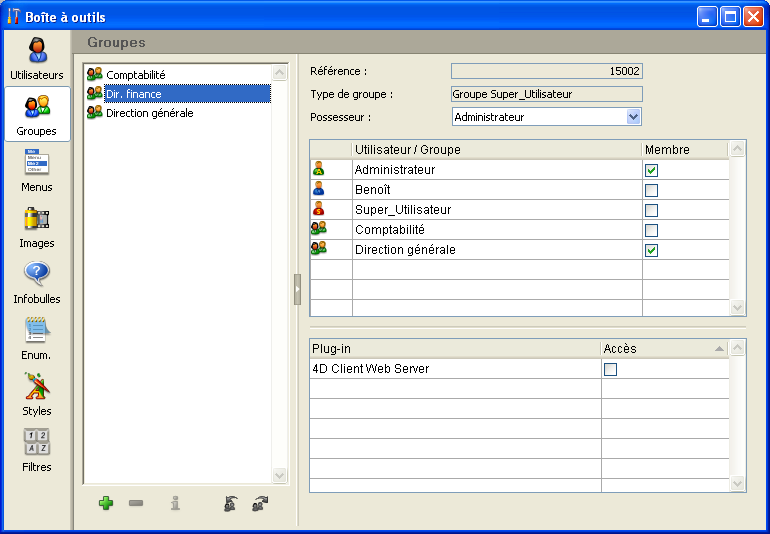This screenshot has height=534, width=770.
Task: Open the Styles section
Action: [37, 394]
